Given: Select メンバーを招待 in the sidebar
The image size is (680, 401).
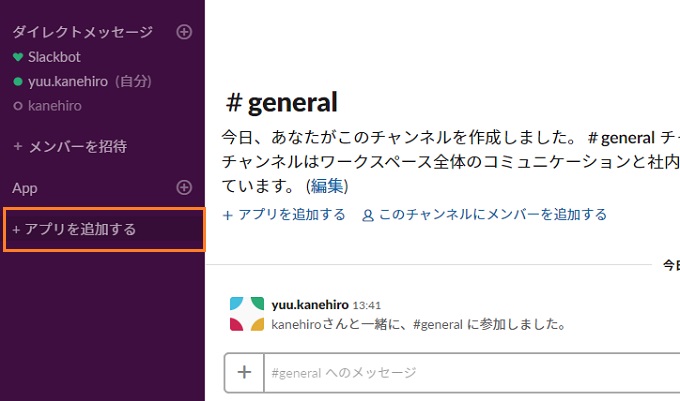Looking at the screenshot, I should tap(76, 146).
